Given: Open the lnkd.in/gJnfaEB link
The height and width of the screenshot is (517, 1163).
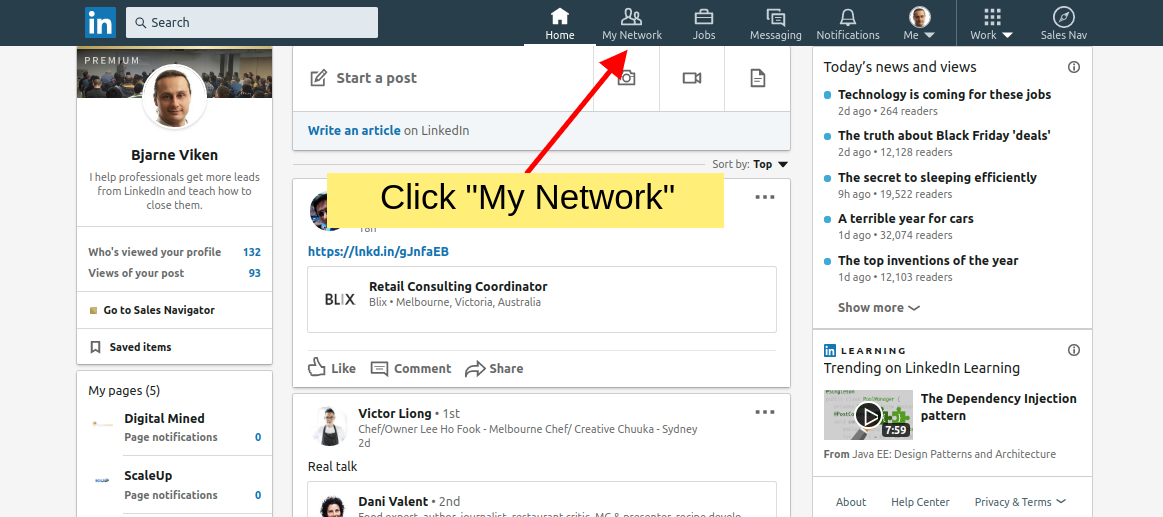Looking at the screenshot, I should pyautogui.click(x=378, y=251).
